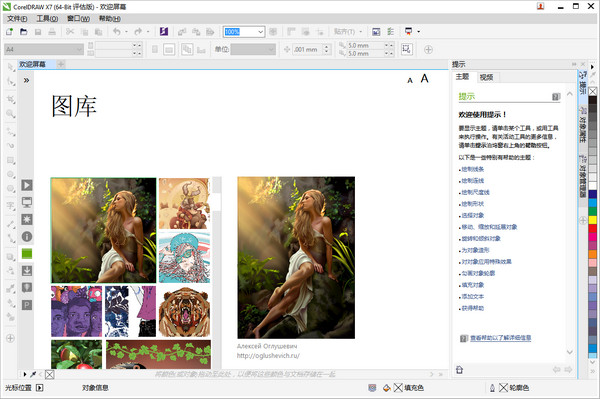Click the treat-as-filled frame icon in property bar
600x399 pixels.
click(x=407, y=49)
